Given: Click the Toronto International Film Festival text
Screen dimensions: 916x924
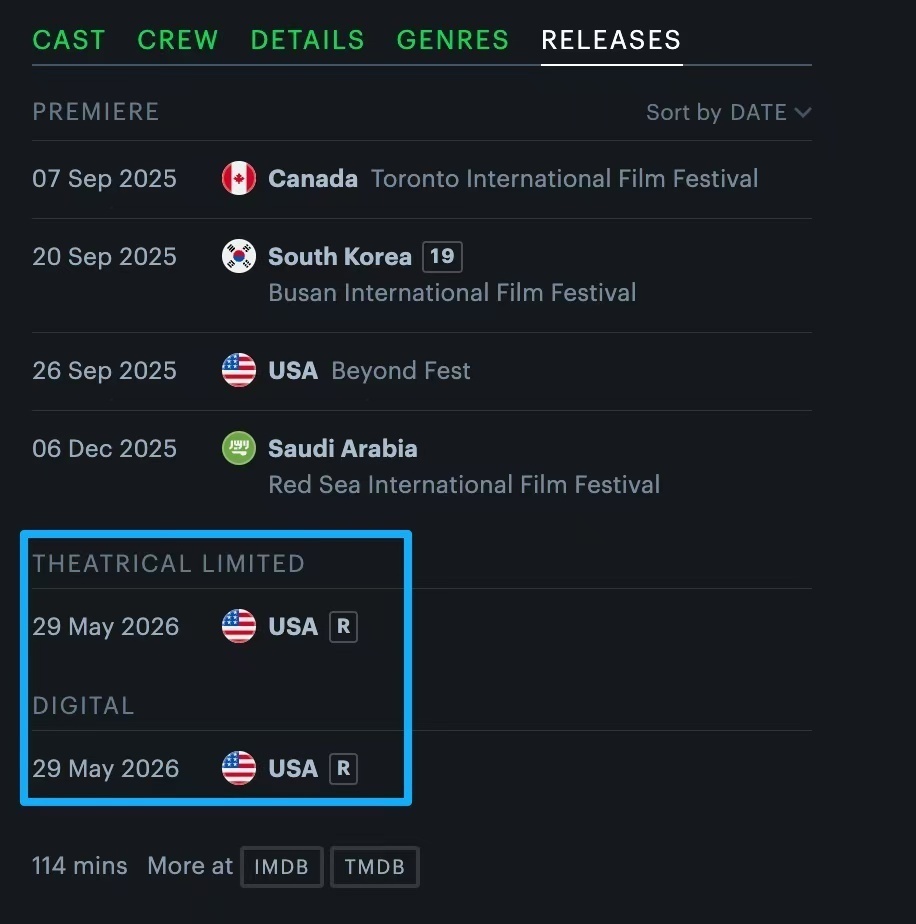Looking at the screenshot, I should (x=564, y=179).
